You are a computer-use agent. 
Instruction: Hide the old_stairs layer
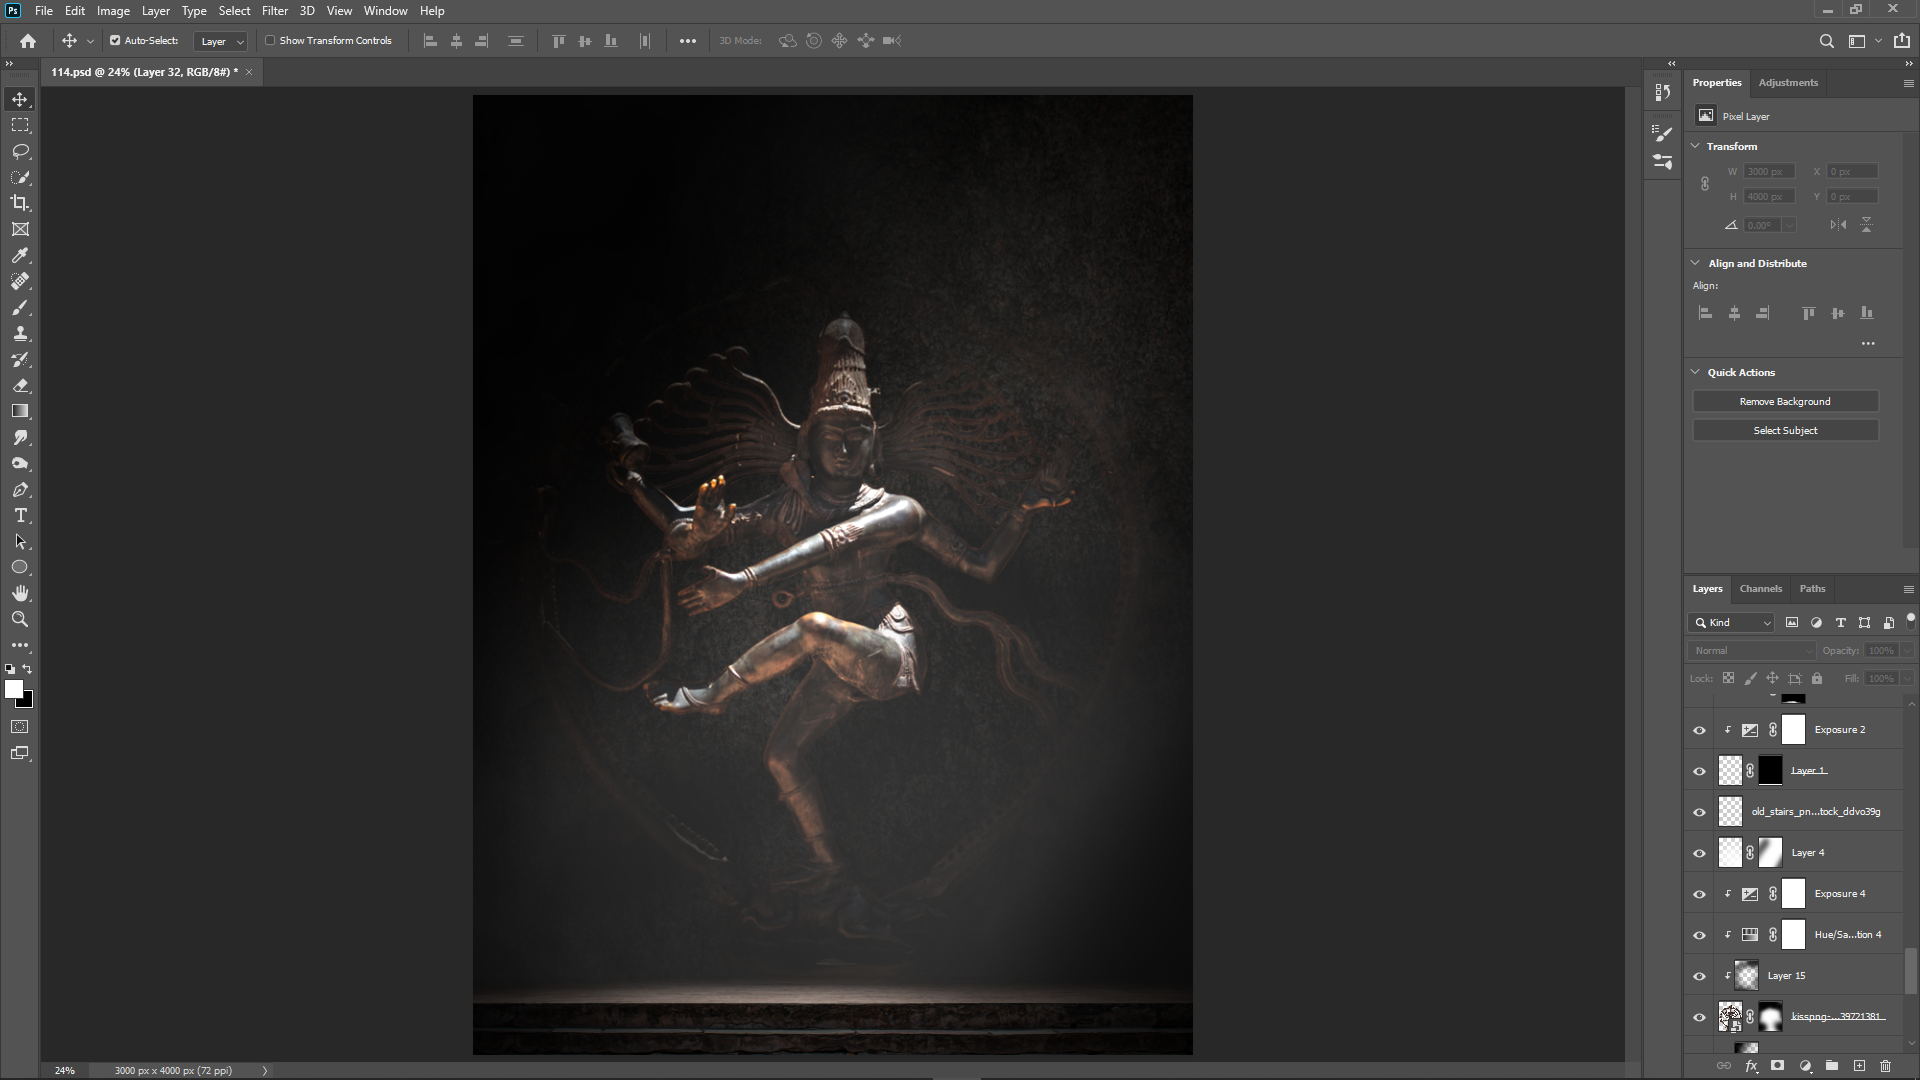[x=1699, y=812]
